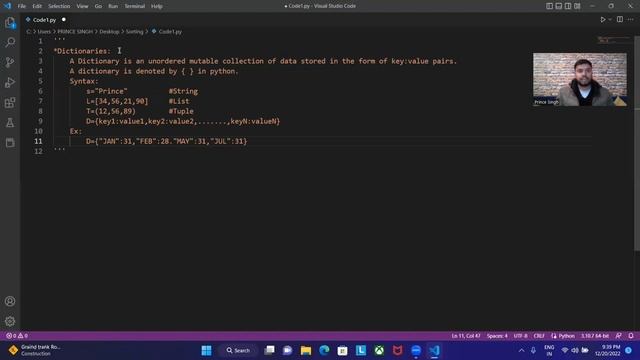Open File Explorer from taskbar
The width and height of the screenshot is (640, 360).
(306, 350)
